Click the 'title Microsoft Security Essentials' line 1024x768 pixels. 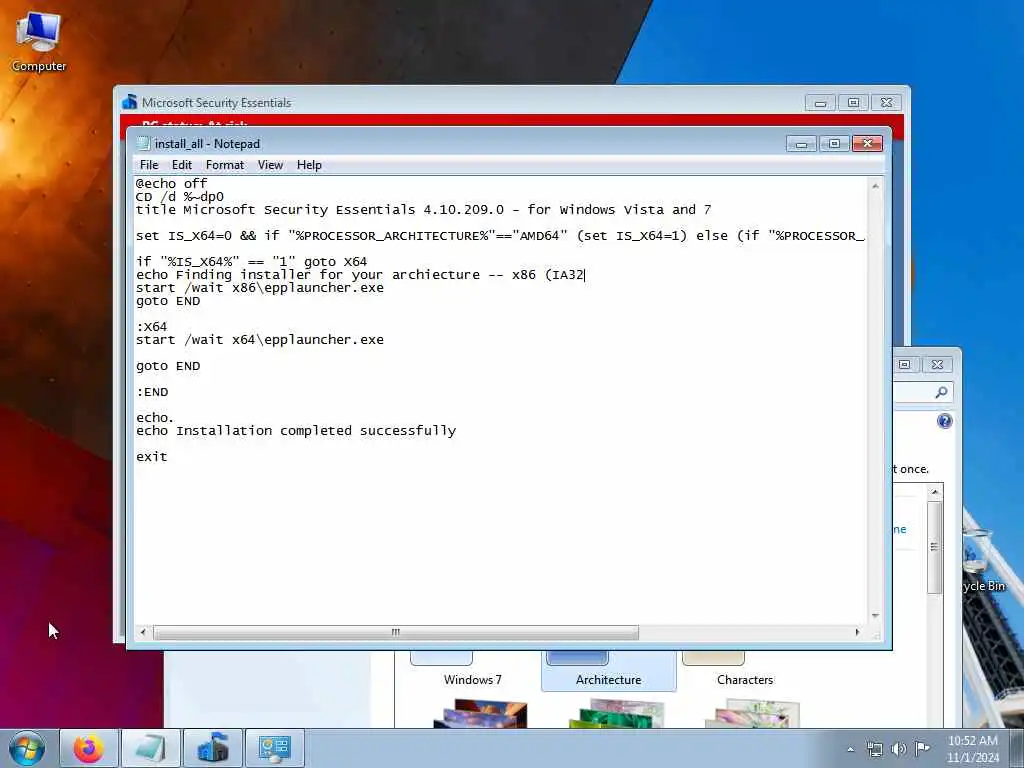point(423,210)
